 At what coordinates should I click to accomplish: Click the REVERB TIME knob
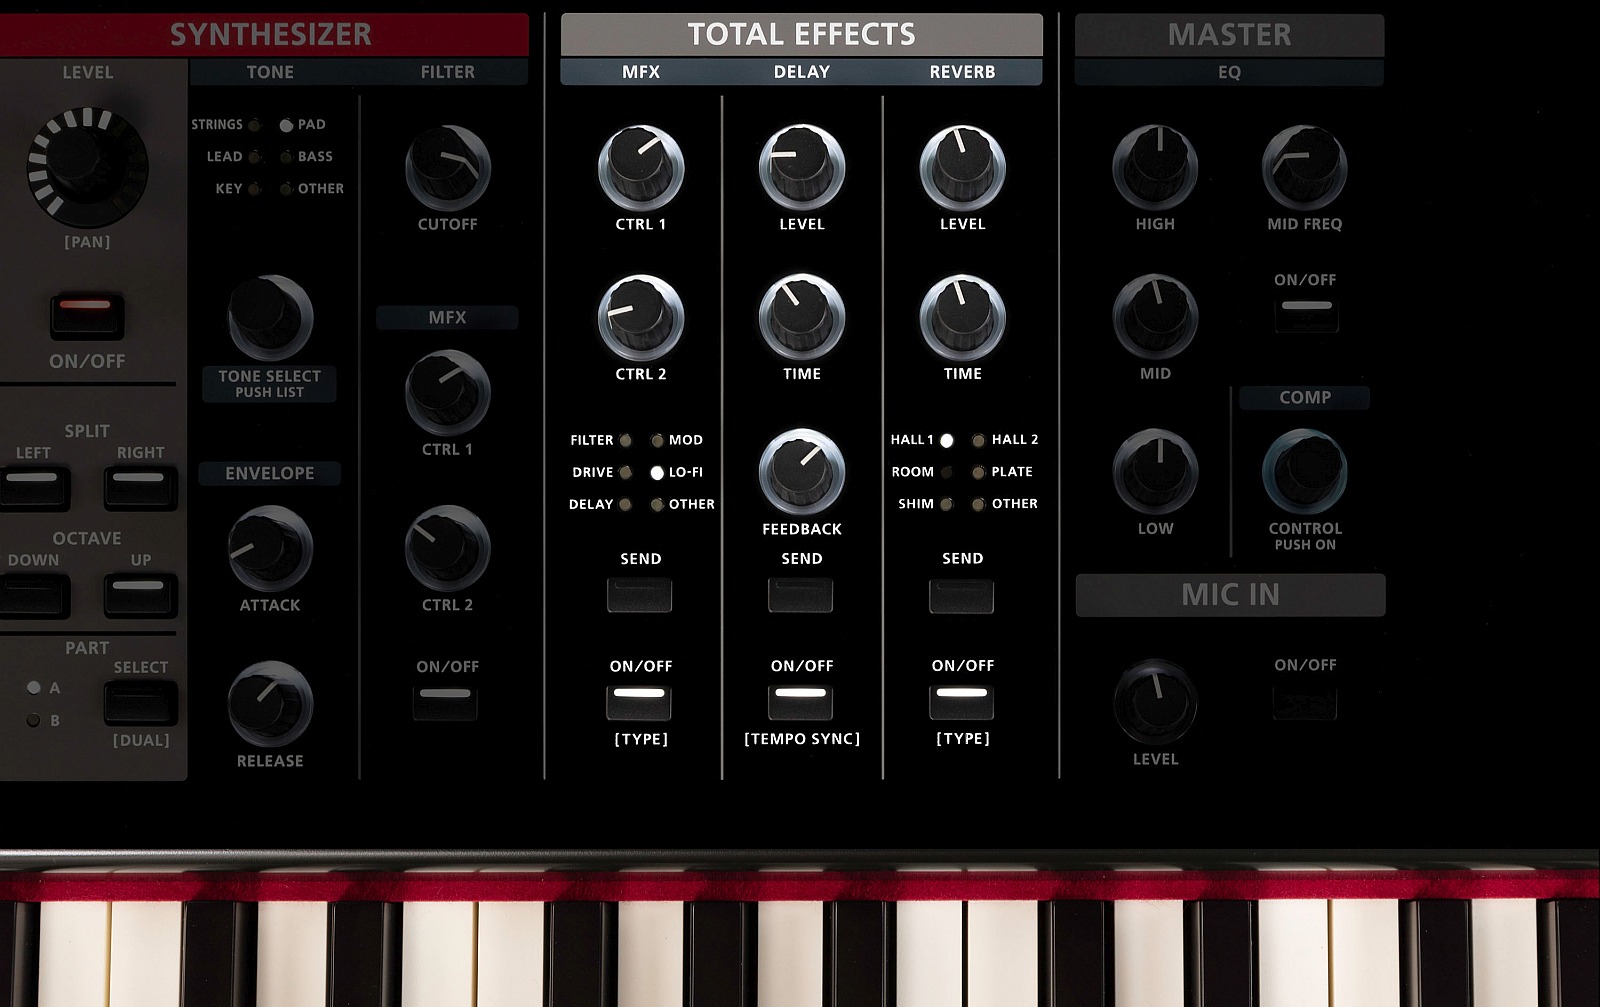(x=962, y=317)
